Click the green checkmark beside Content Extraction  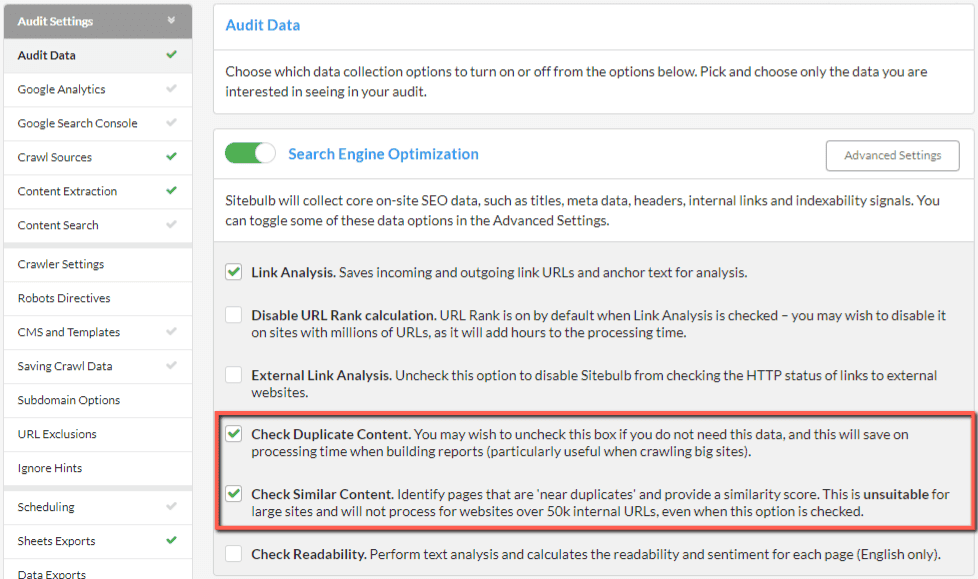(x=172, y=191)
